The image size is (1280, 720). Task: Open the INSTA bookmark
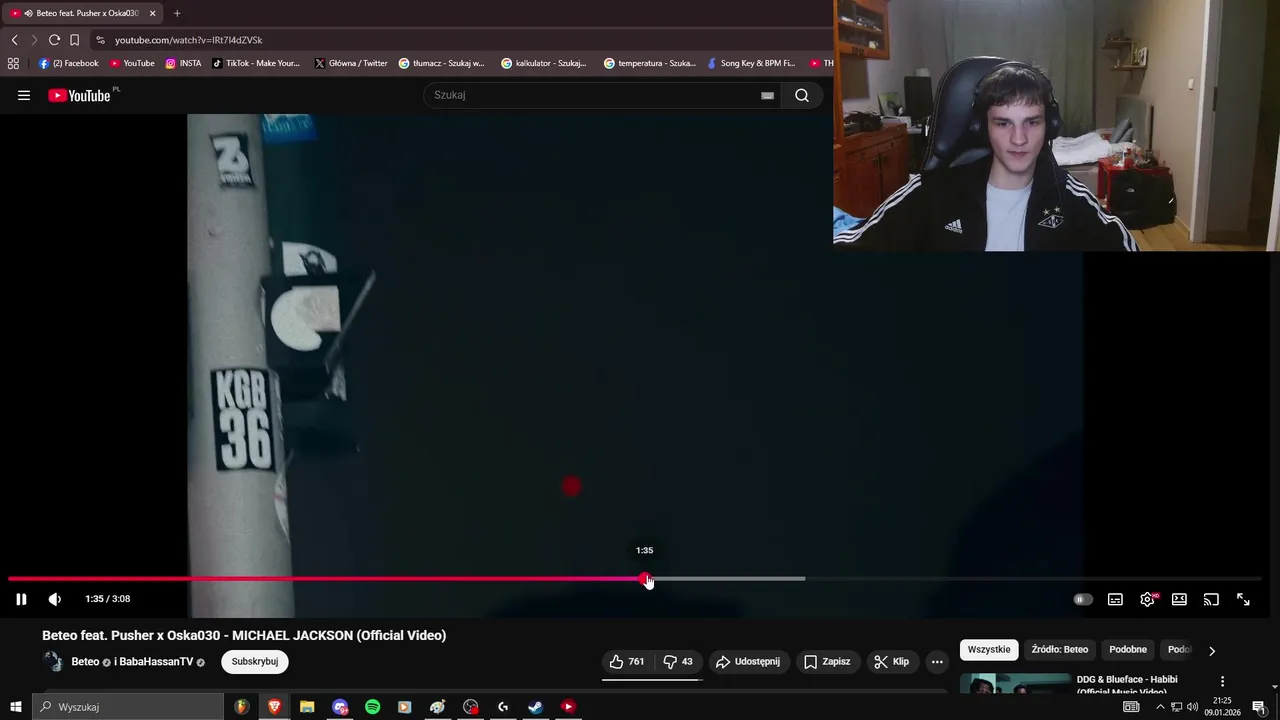pyautogui.click(x=183, y=63)
